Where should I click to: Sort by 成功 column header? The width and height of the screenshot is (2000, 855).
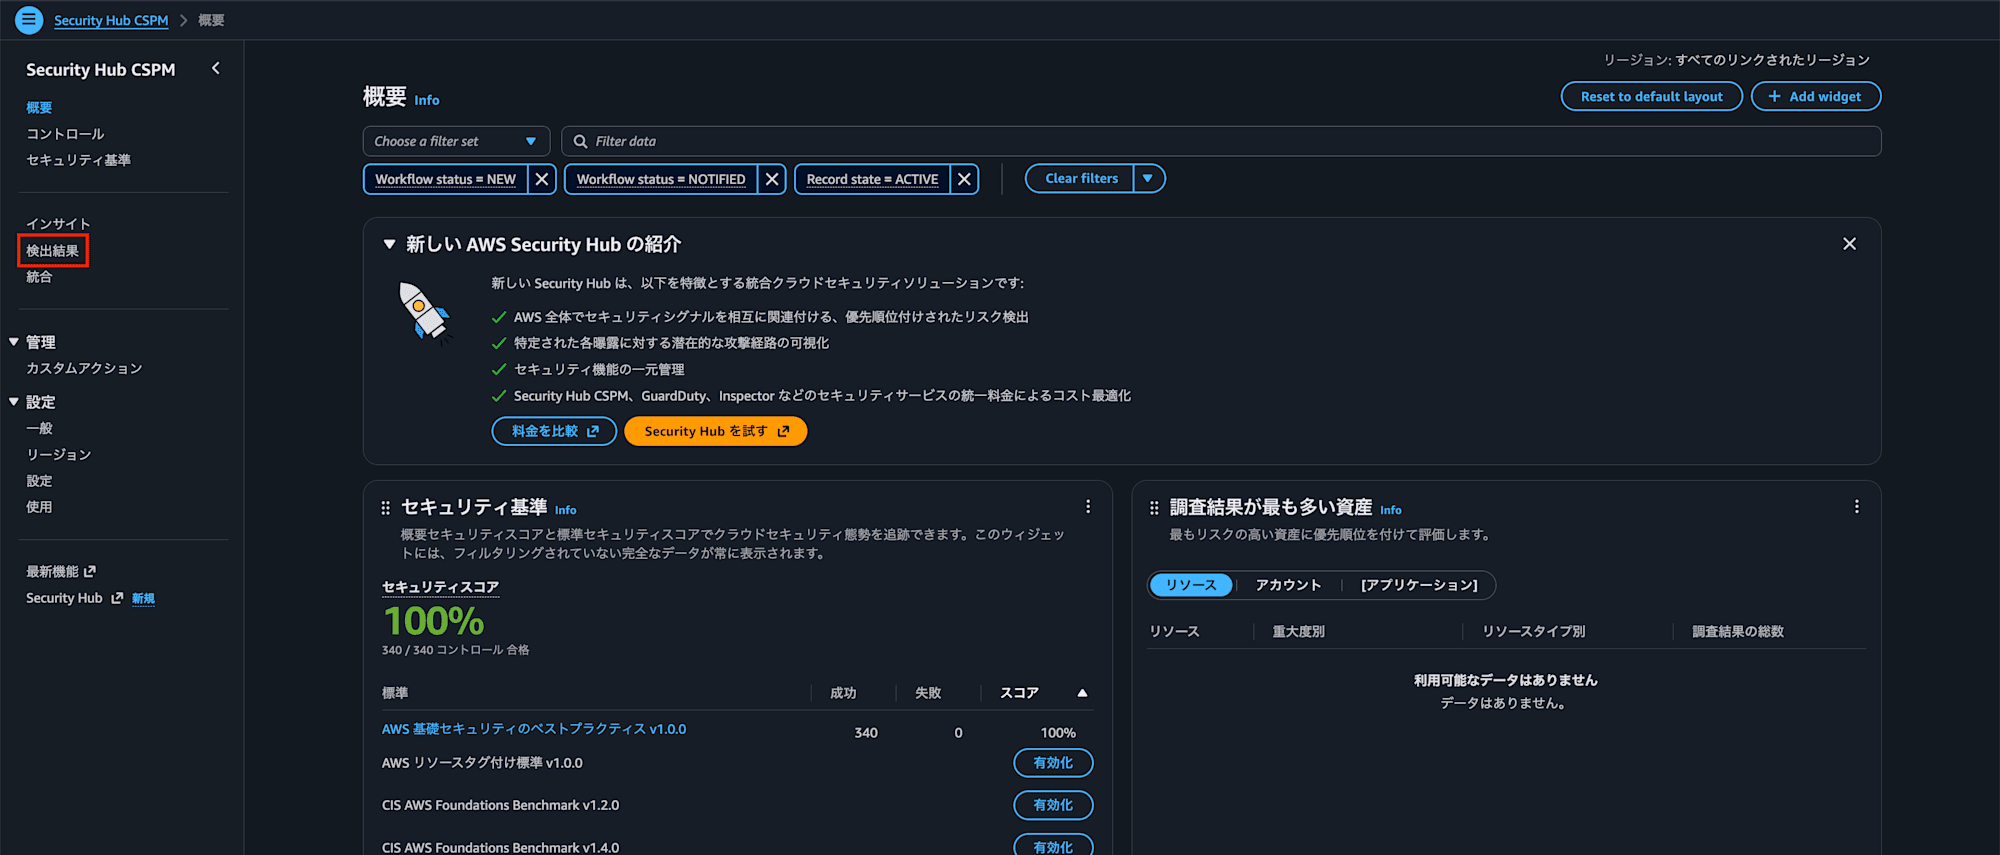[x=843, y=693]
